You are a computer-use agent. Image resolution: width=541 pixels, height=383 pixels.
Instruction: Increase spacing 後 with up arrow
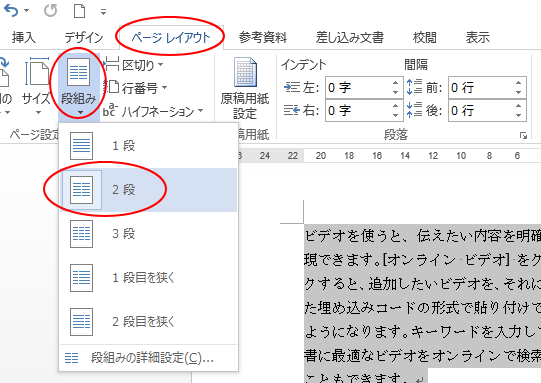519,106
